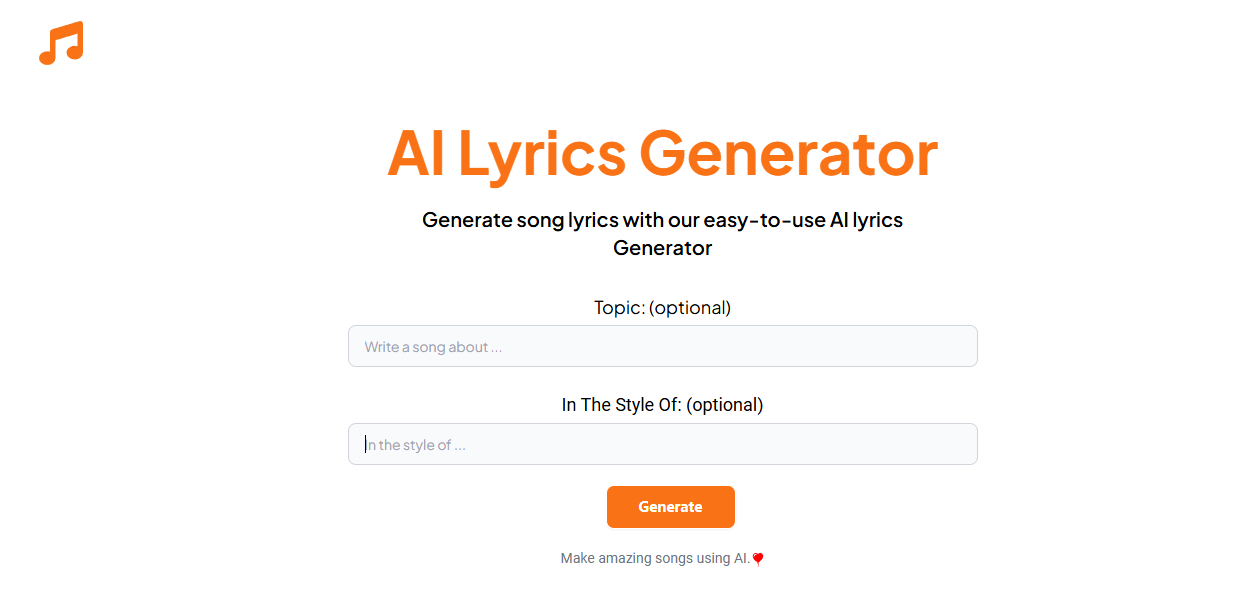This screenshot has height=614, width=1259.
Task: Click the heart emoji after 'using AI.'
Action: point(758,559)
